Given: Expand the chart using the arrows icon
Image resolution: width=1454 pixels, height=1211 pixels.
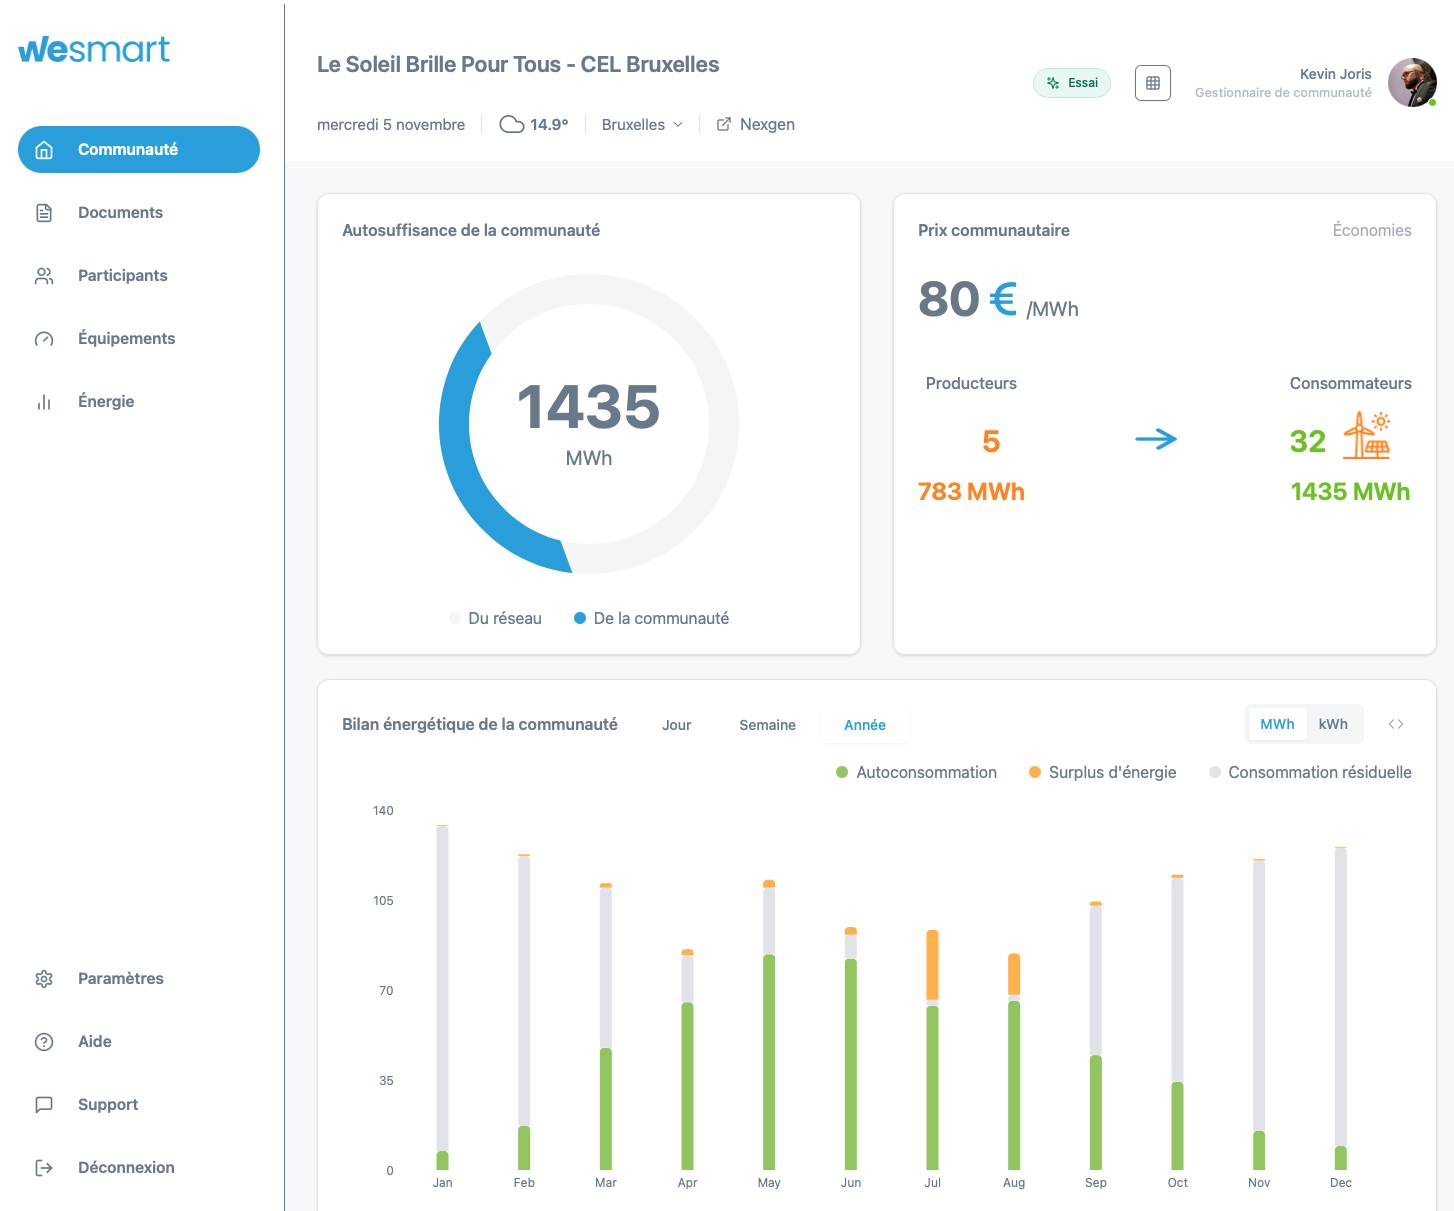Looking at the screenshot, I should click(x=1396, y=724).
